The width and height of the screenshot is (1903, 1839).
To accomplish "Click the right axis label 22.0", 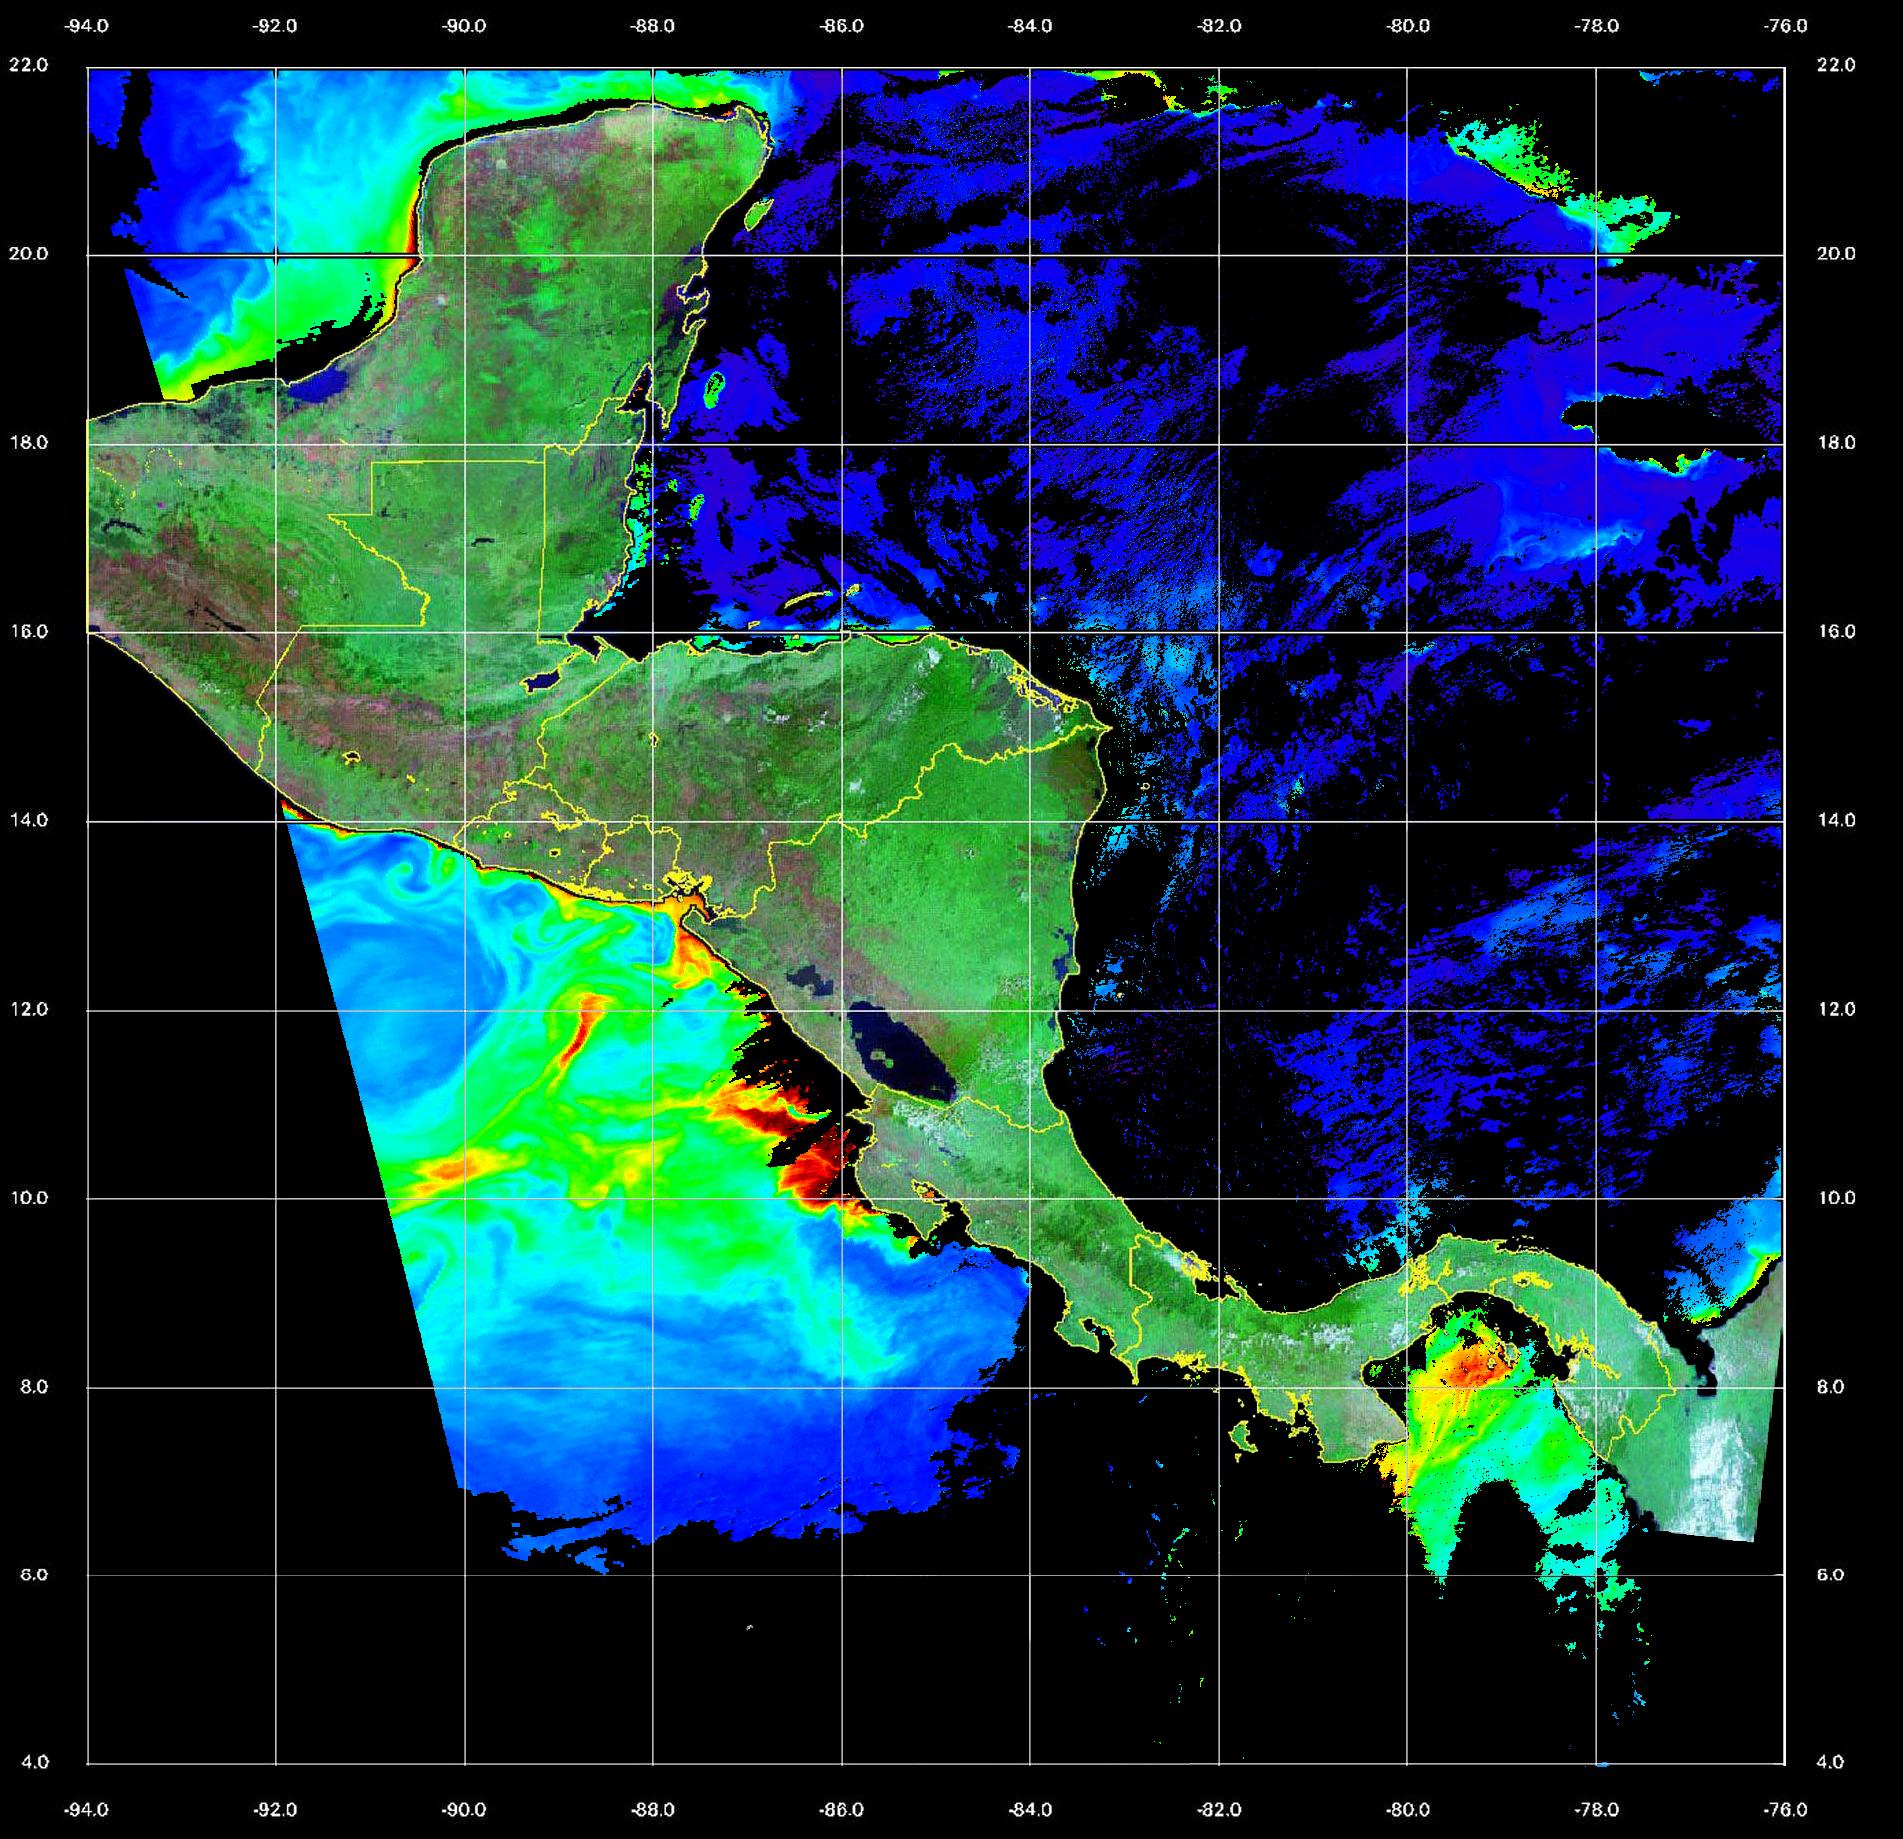I will (x=1834, y=65).
